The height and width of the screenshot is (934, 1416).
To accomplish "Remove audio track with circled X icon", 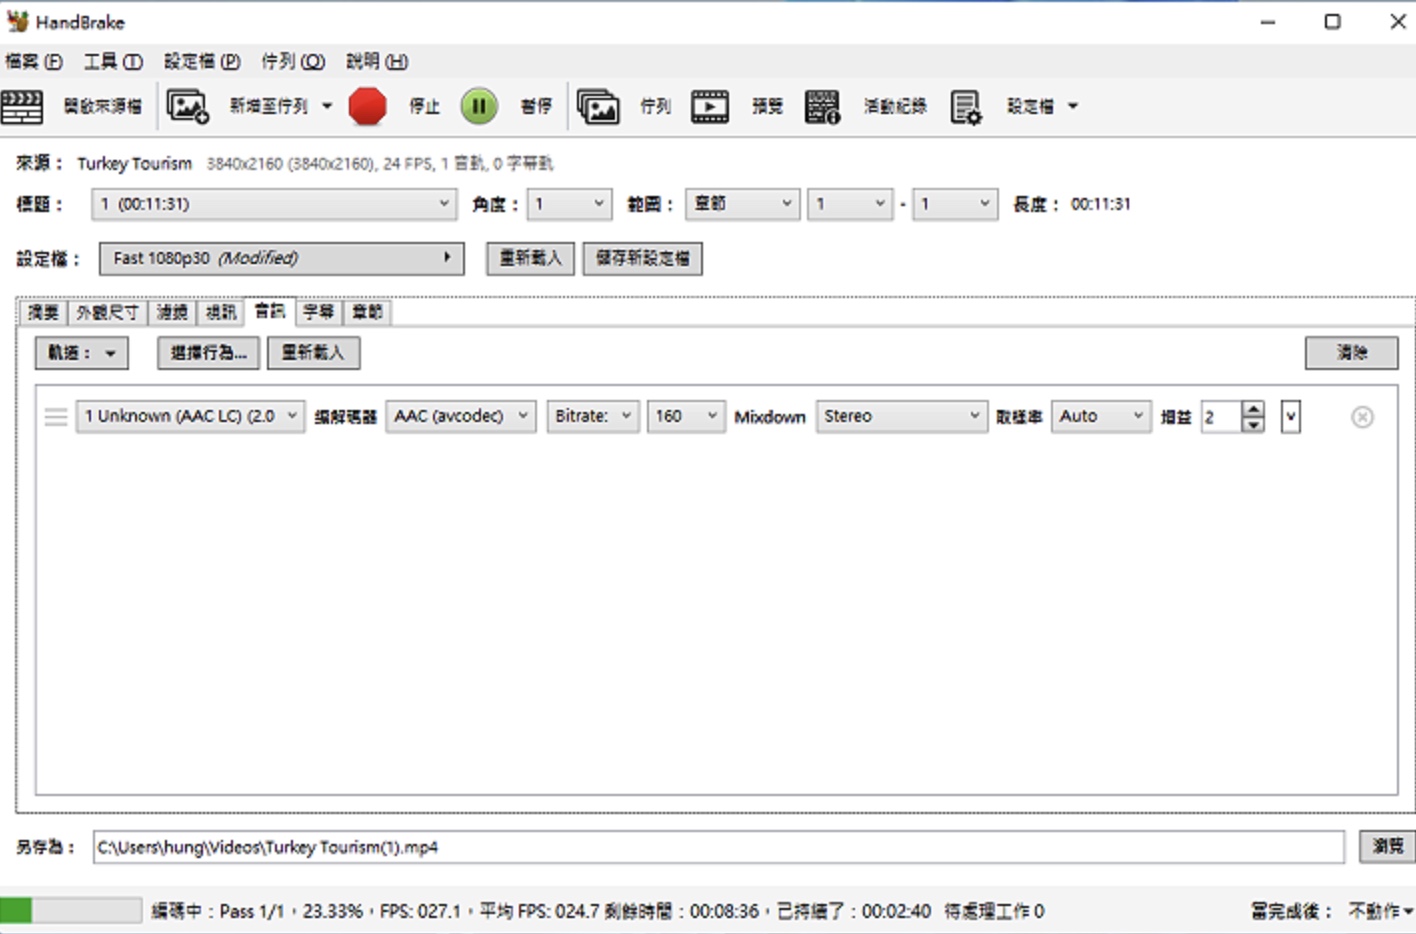I will pos(1362,417).
